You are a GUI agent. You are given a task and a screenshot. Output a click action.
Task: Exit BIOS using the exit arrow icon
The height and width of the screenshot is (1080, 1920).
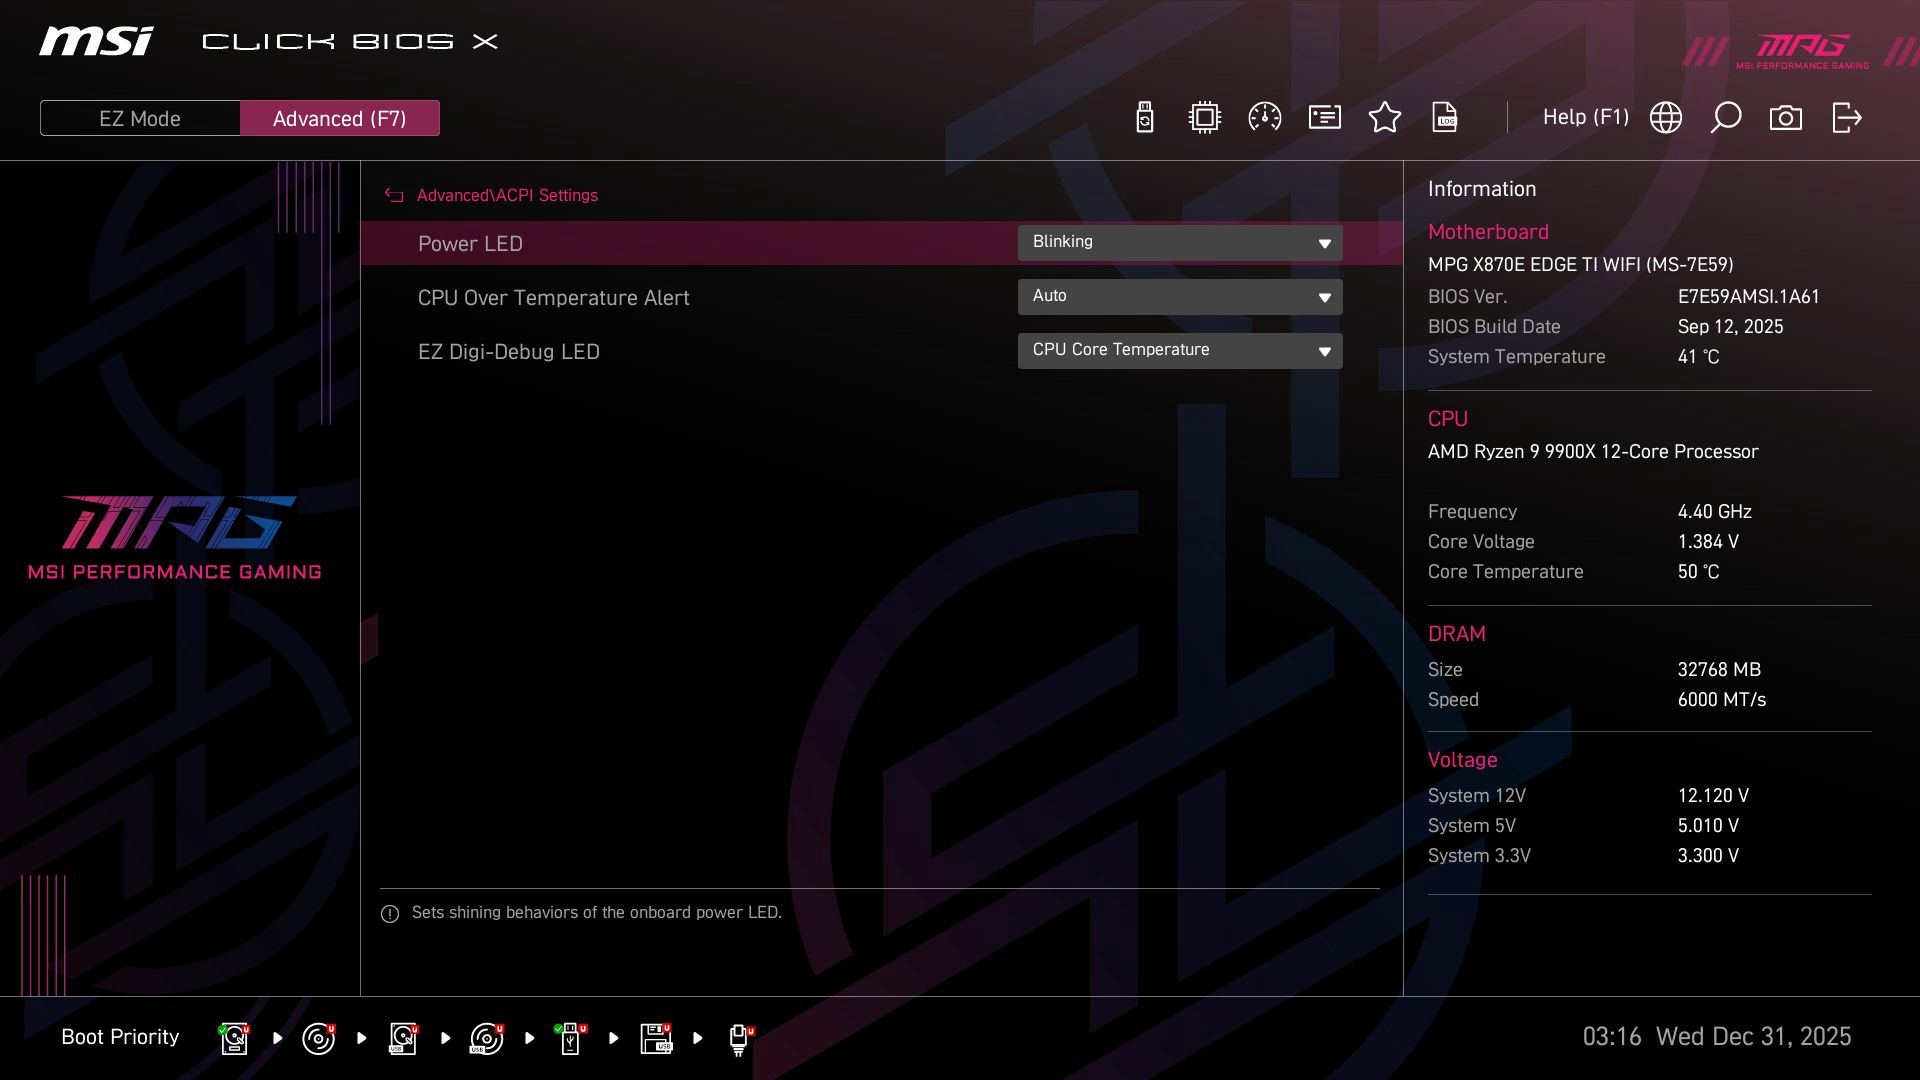(1845, 117)
